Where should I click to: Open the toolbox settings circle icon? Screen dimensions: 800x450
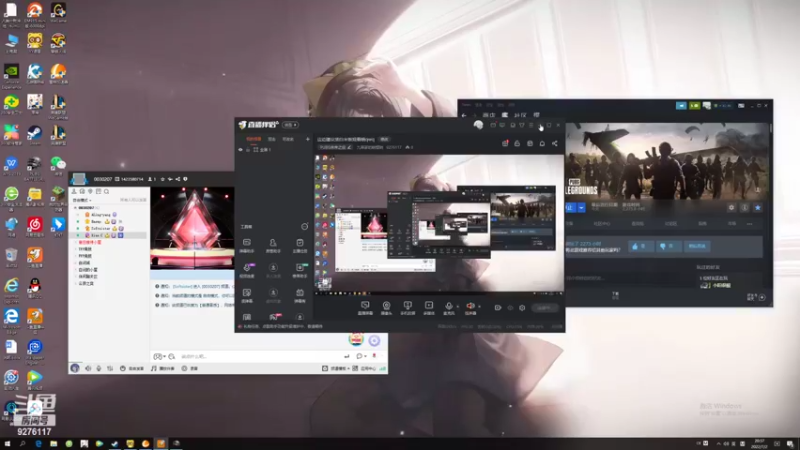305,227
